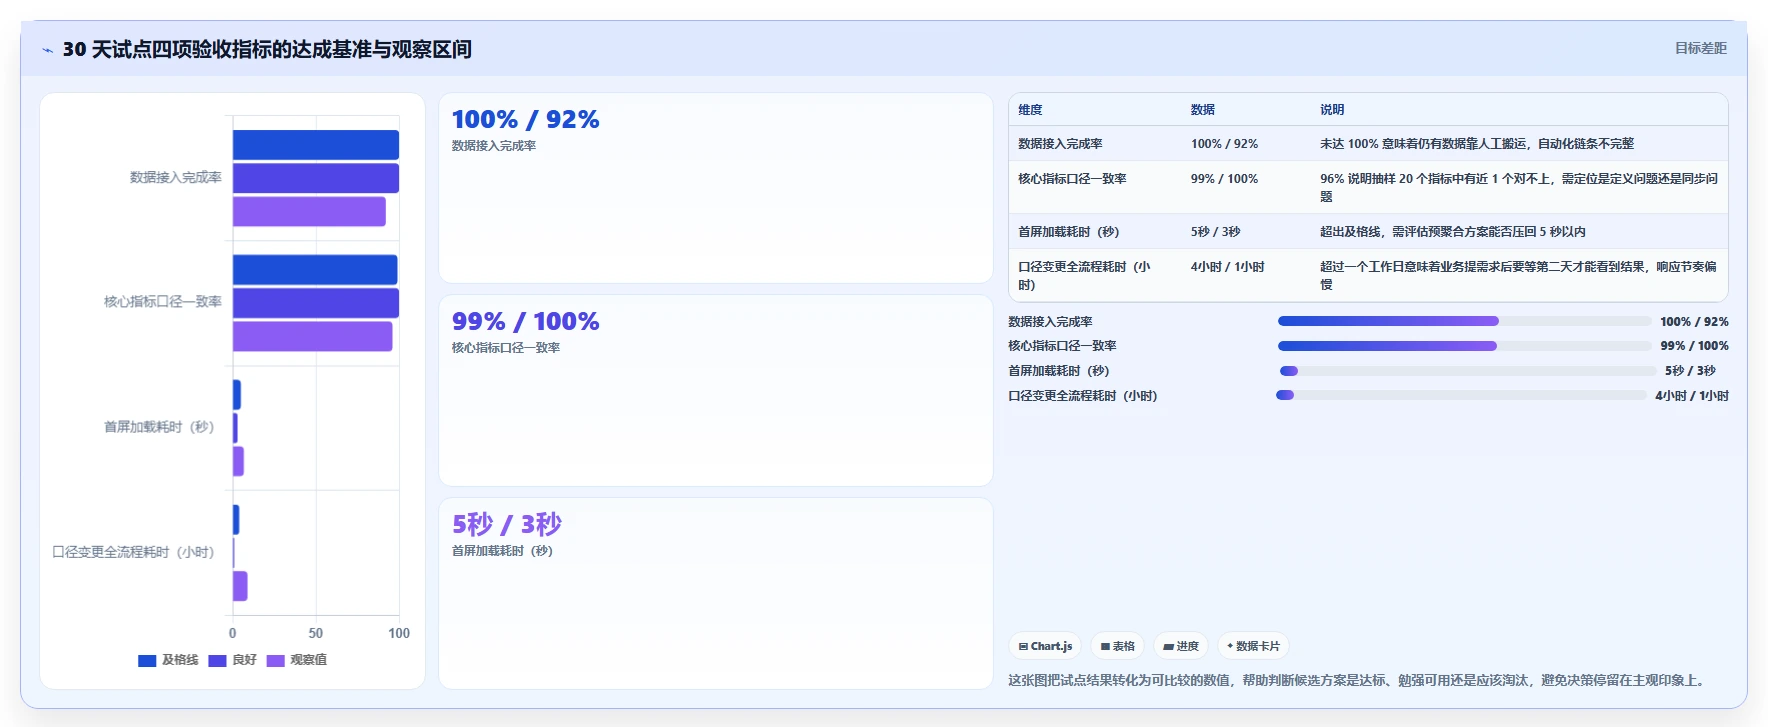Click the description starting with 超过一个工作日

click(1518, 275)
